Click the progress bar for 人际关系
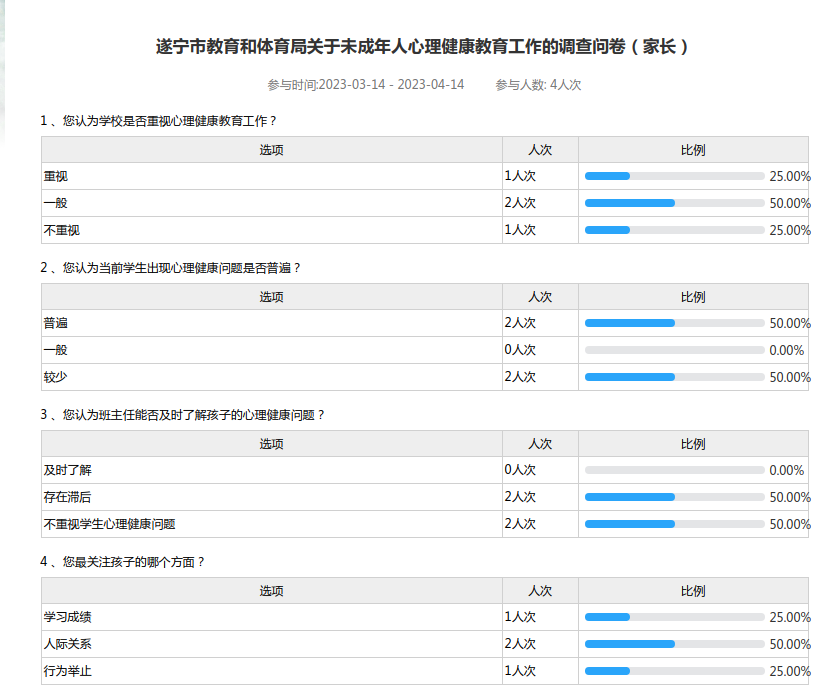This screenshot has width=832, height=698. point(674,644)
